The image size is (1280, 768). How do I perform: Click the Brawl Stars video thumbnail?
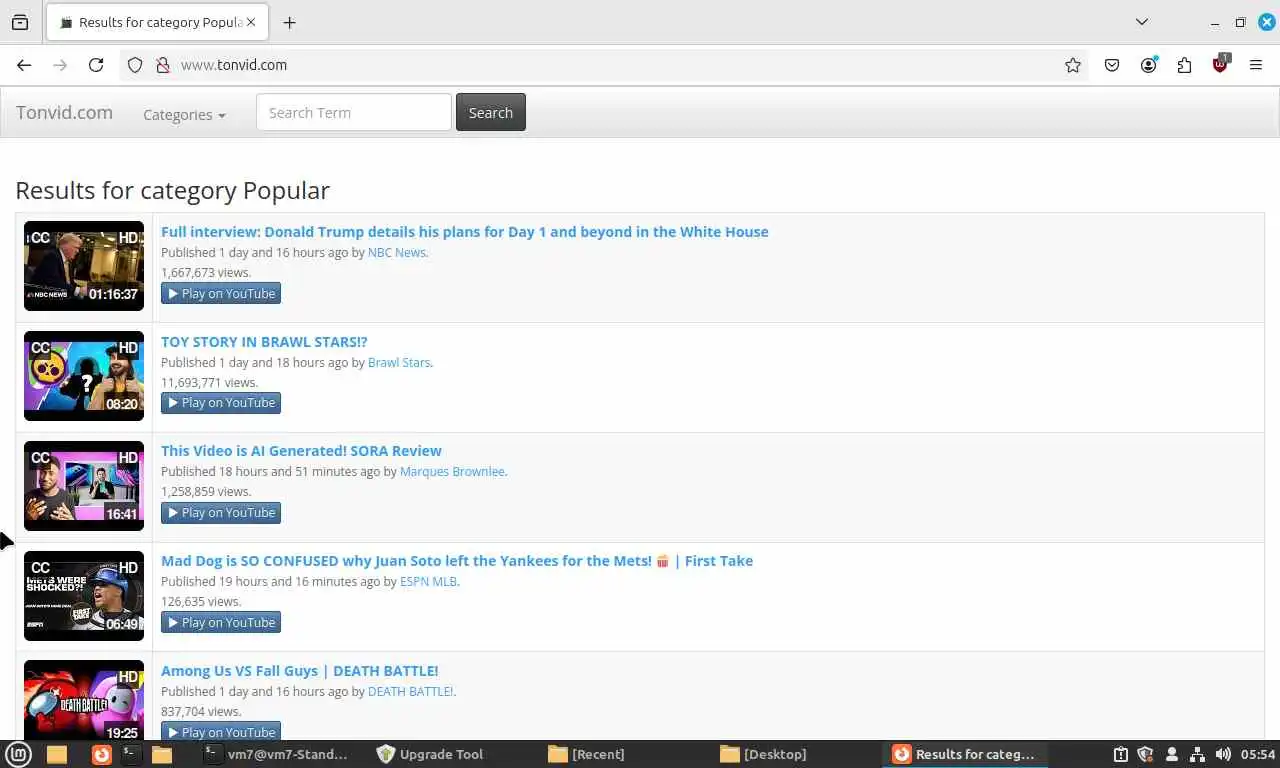tap(84, 376)
